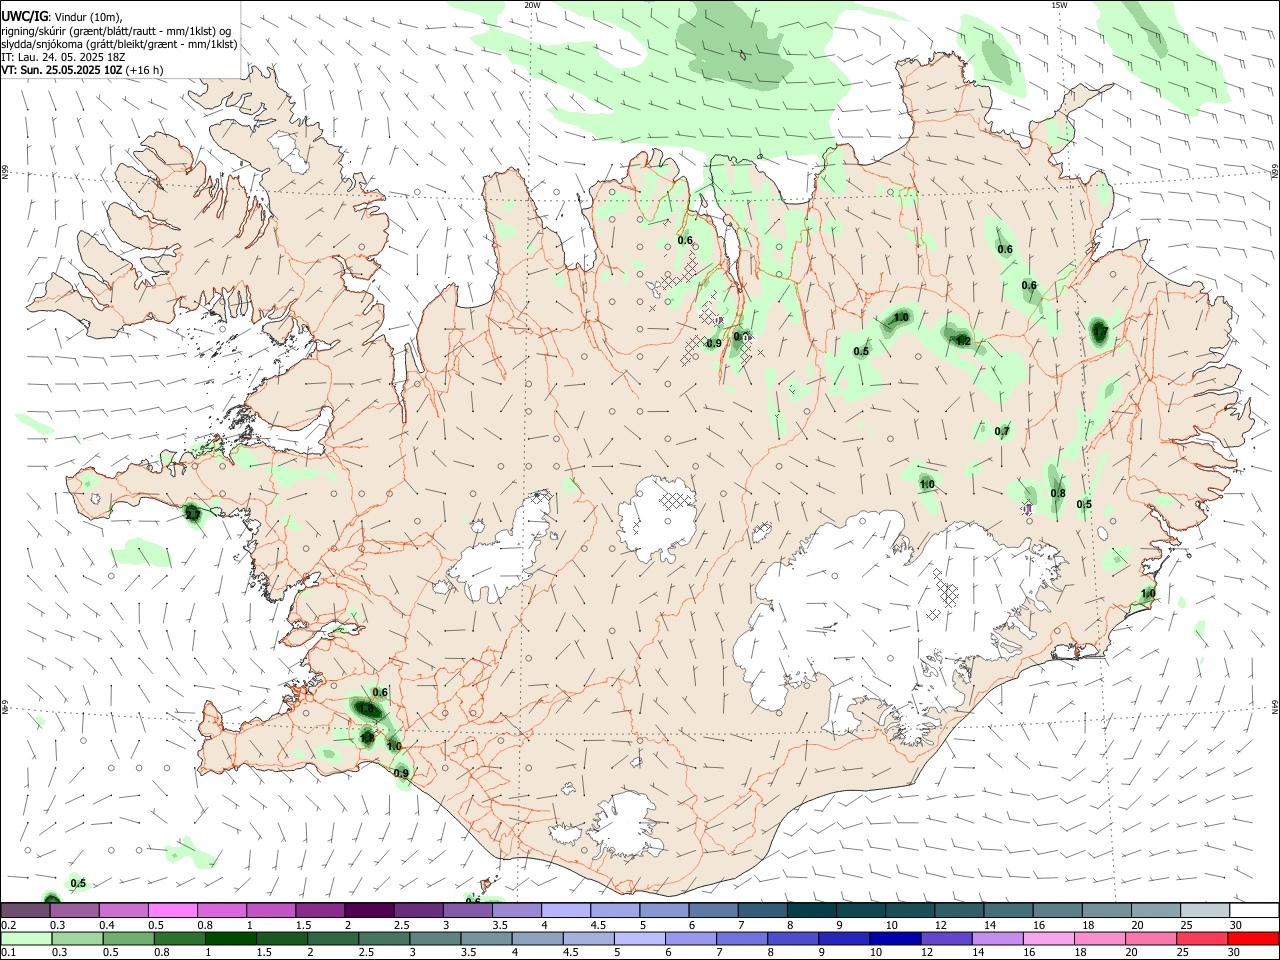
Task: Click the '(+16 h)' forecast offset text
Action: [x=144, y=70]
